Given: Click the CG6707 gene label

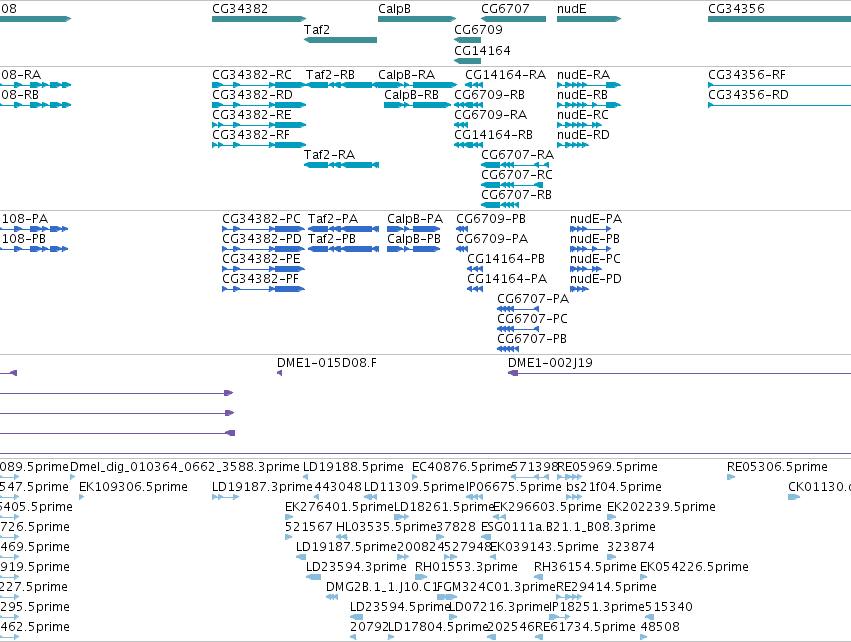Looking at the screenshot, I should [x=505, y=9].
